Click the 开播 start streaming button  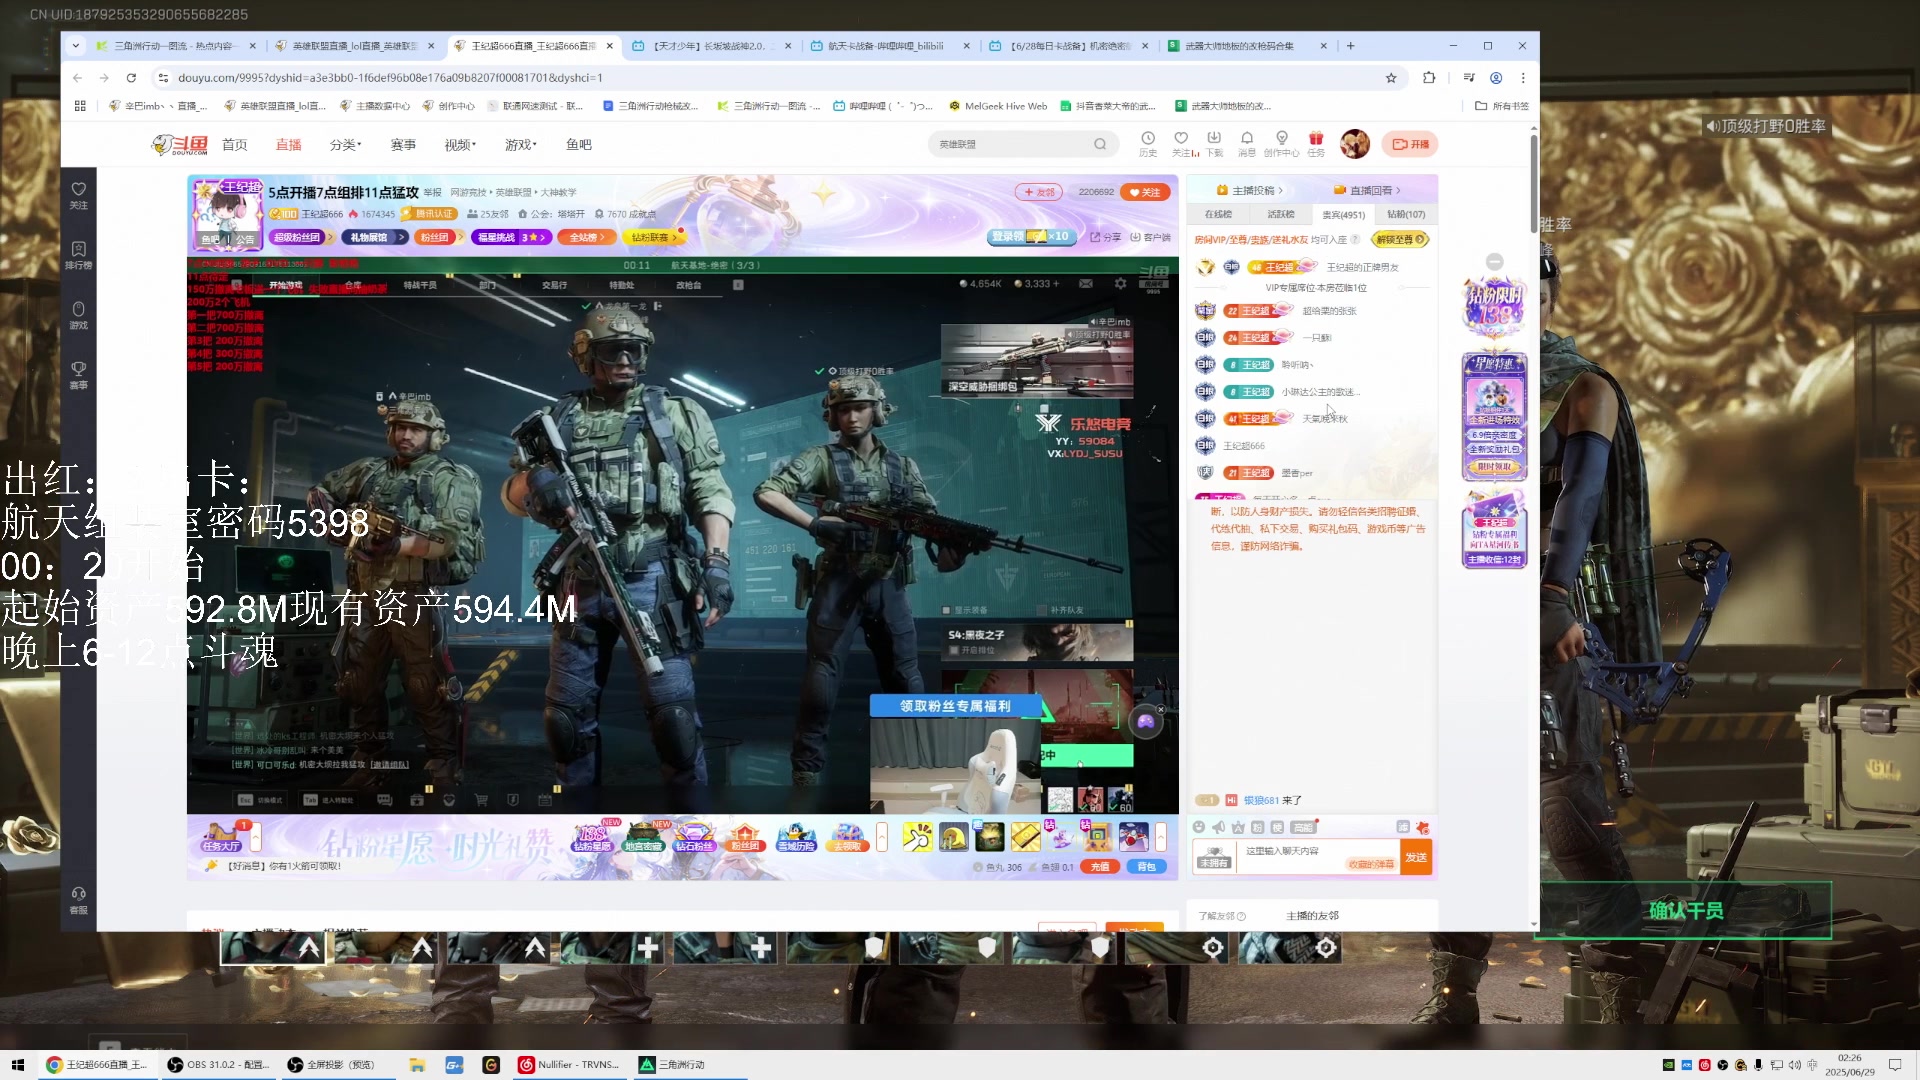[x=1410, y=144]
